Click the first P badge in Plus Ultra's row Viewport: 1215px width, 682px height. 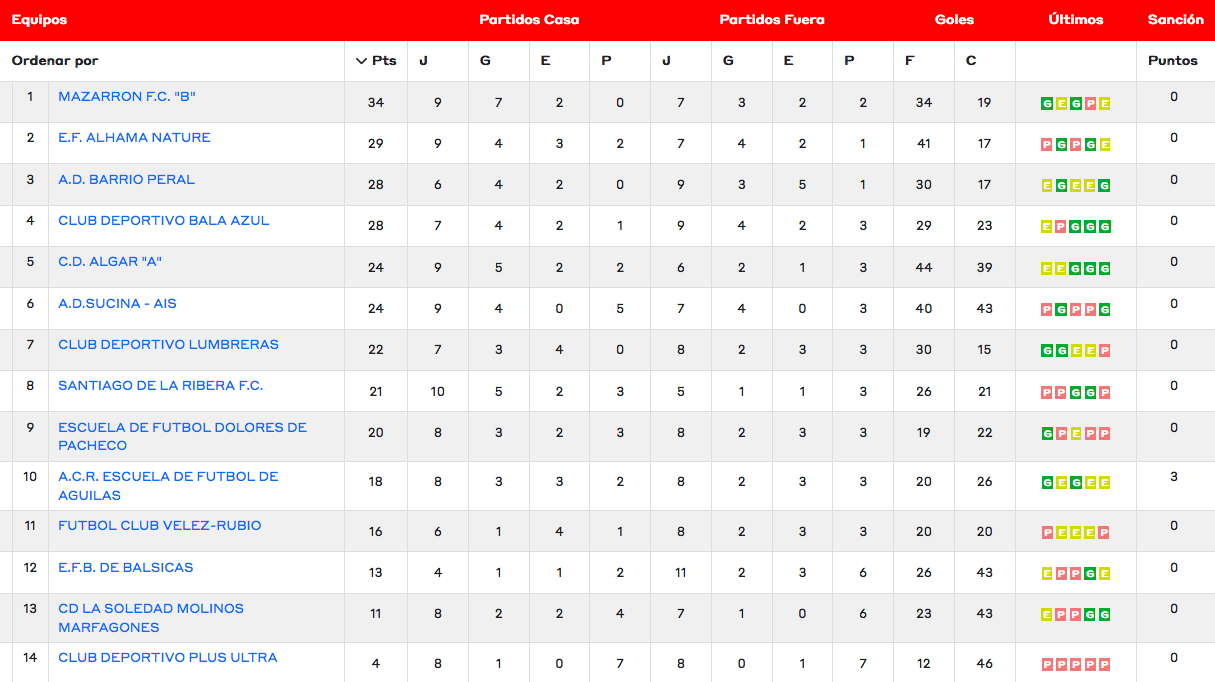[x=1047, y=664]
